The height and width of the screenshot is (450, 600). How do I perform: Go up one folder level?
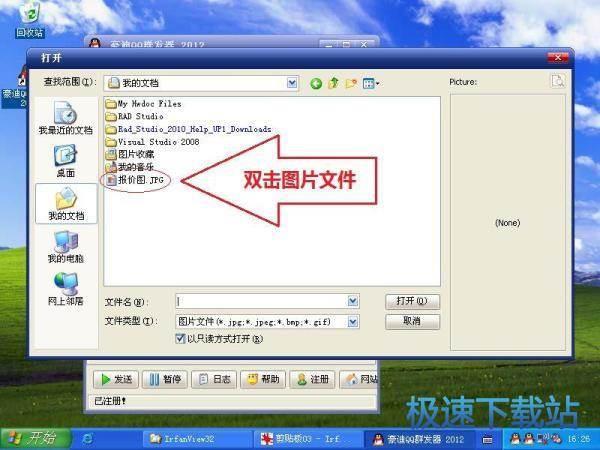pos(334,83)
